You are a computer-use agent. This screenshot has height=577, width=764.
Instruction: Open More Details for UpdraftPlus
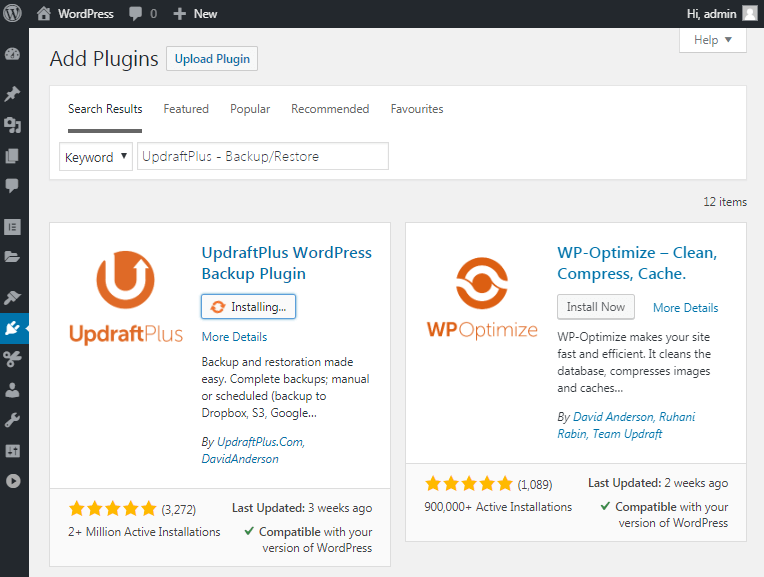point(234,337)
